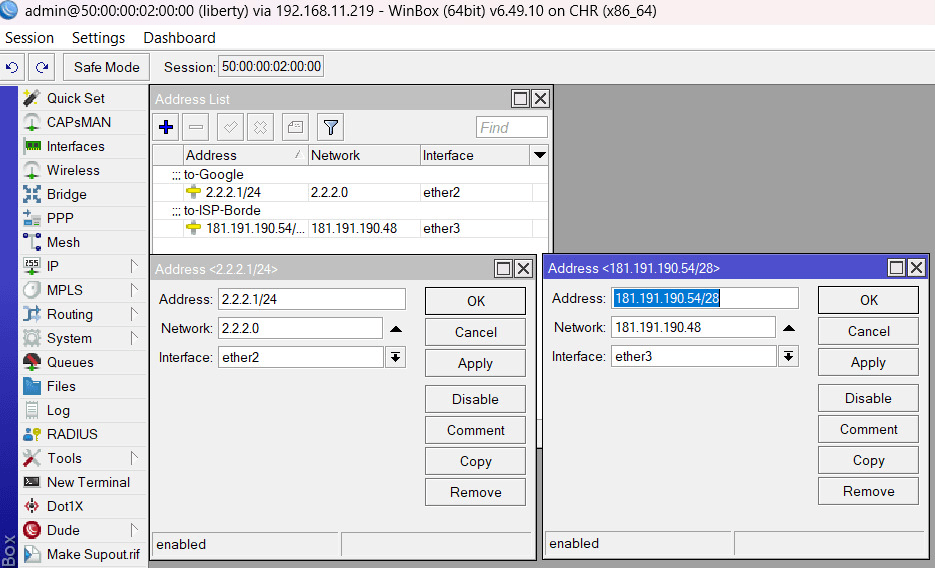Open Wireless in the sidebar

[x=83, y=170]
